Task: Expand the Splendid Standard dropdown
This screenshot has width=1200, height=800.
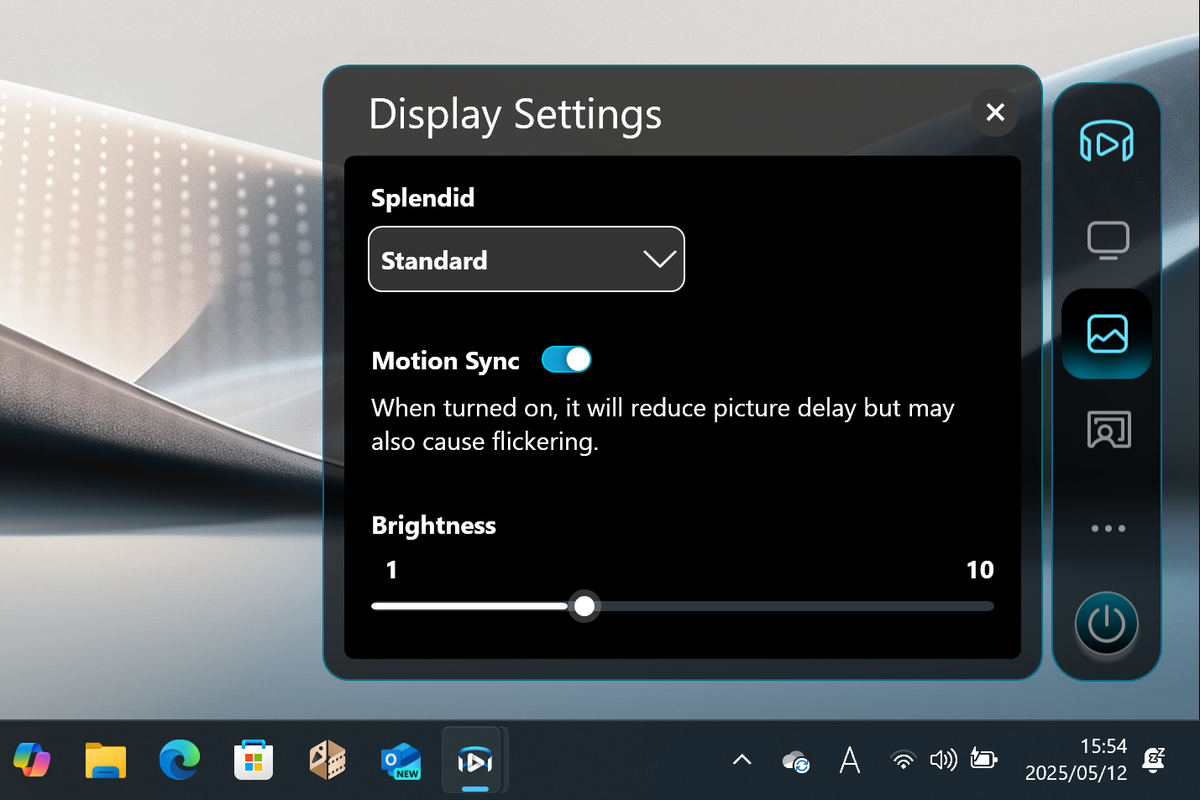Action: click(x=527, y=260)
